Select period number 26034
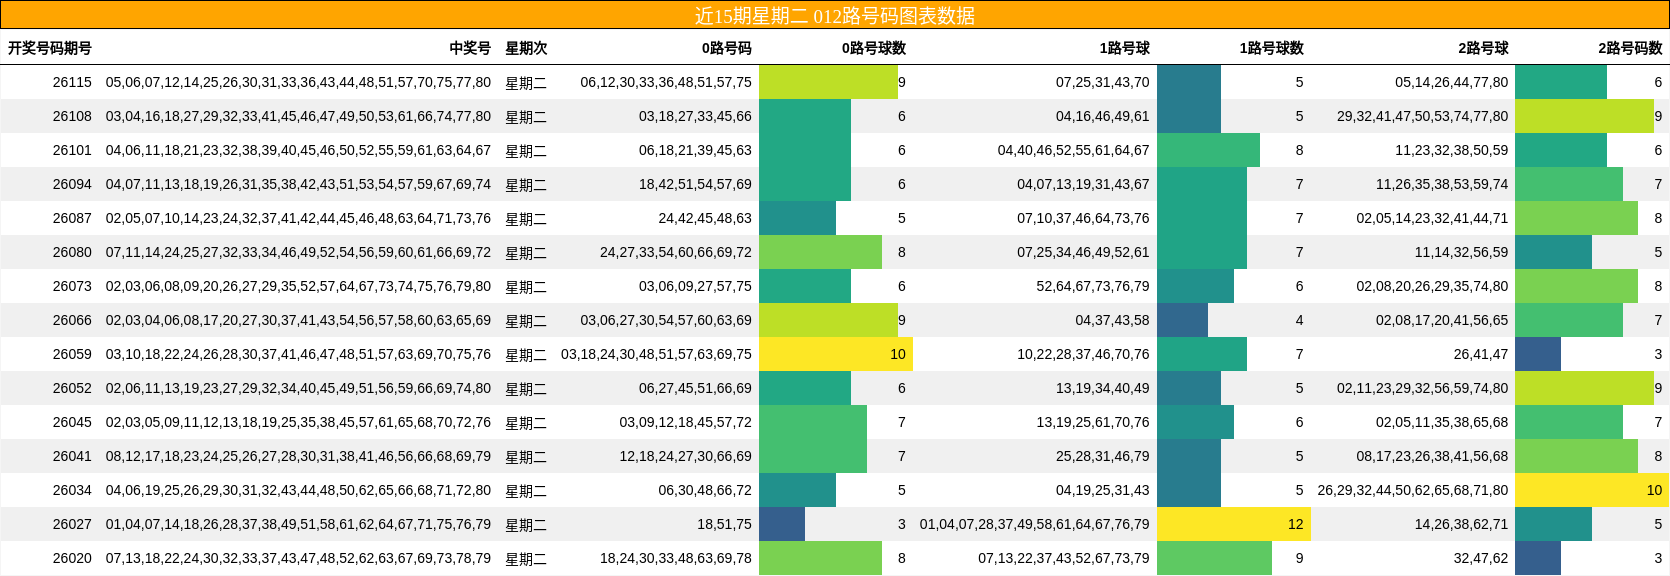The width and height of the screenshot is (1670, 576). [72, 490]
